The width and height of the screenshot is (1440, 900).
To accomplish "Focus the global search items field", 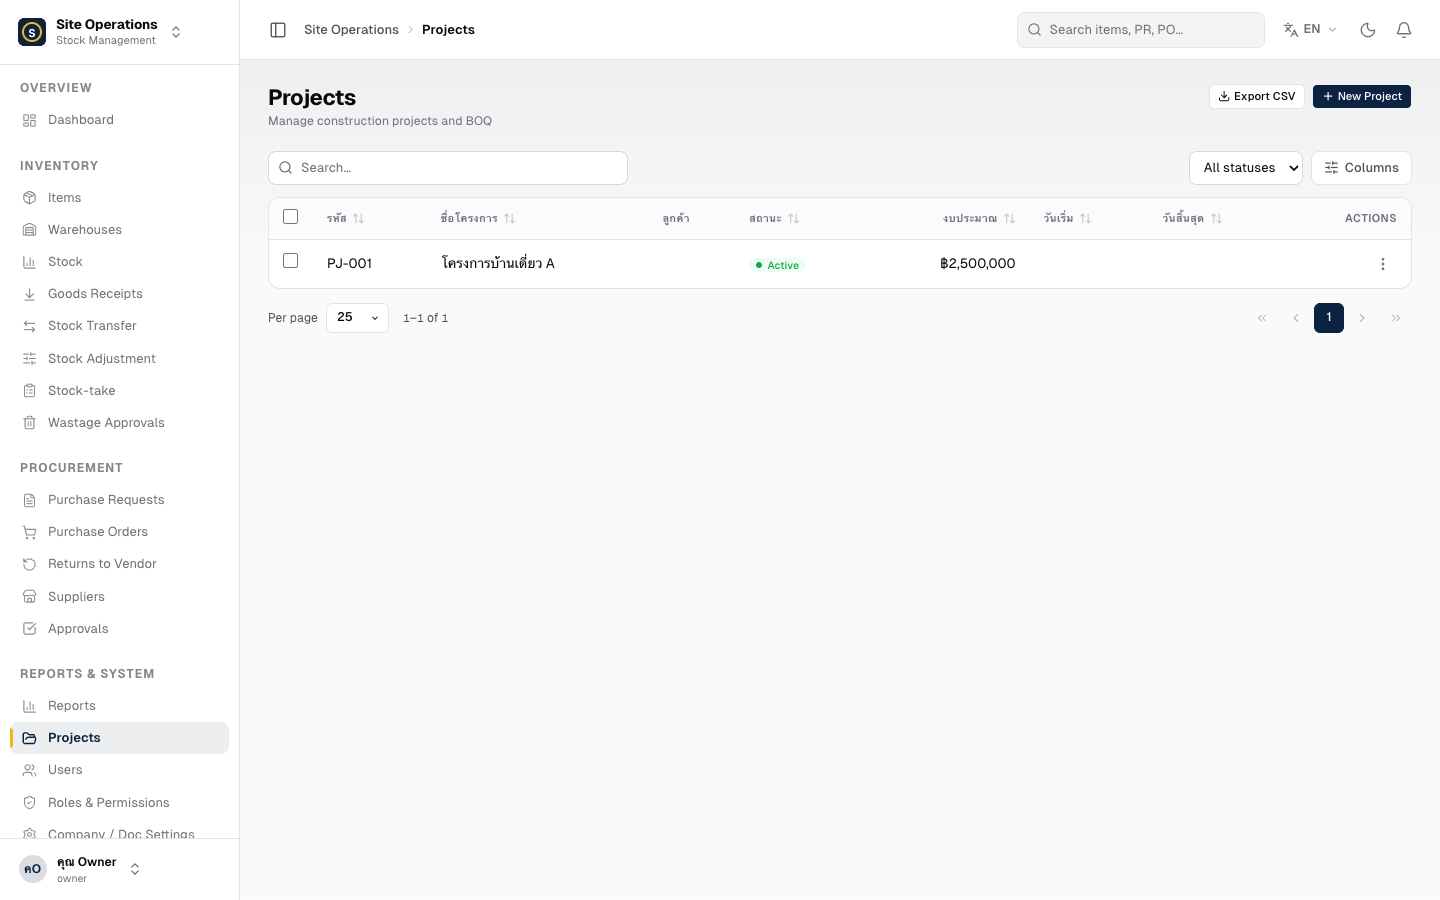I will pos(1141,30).
